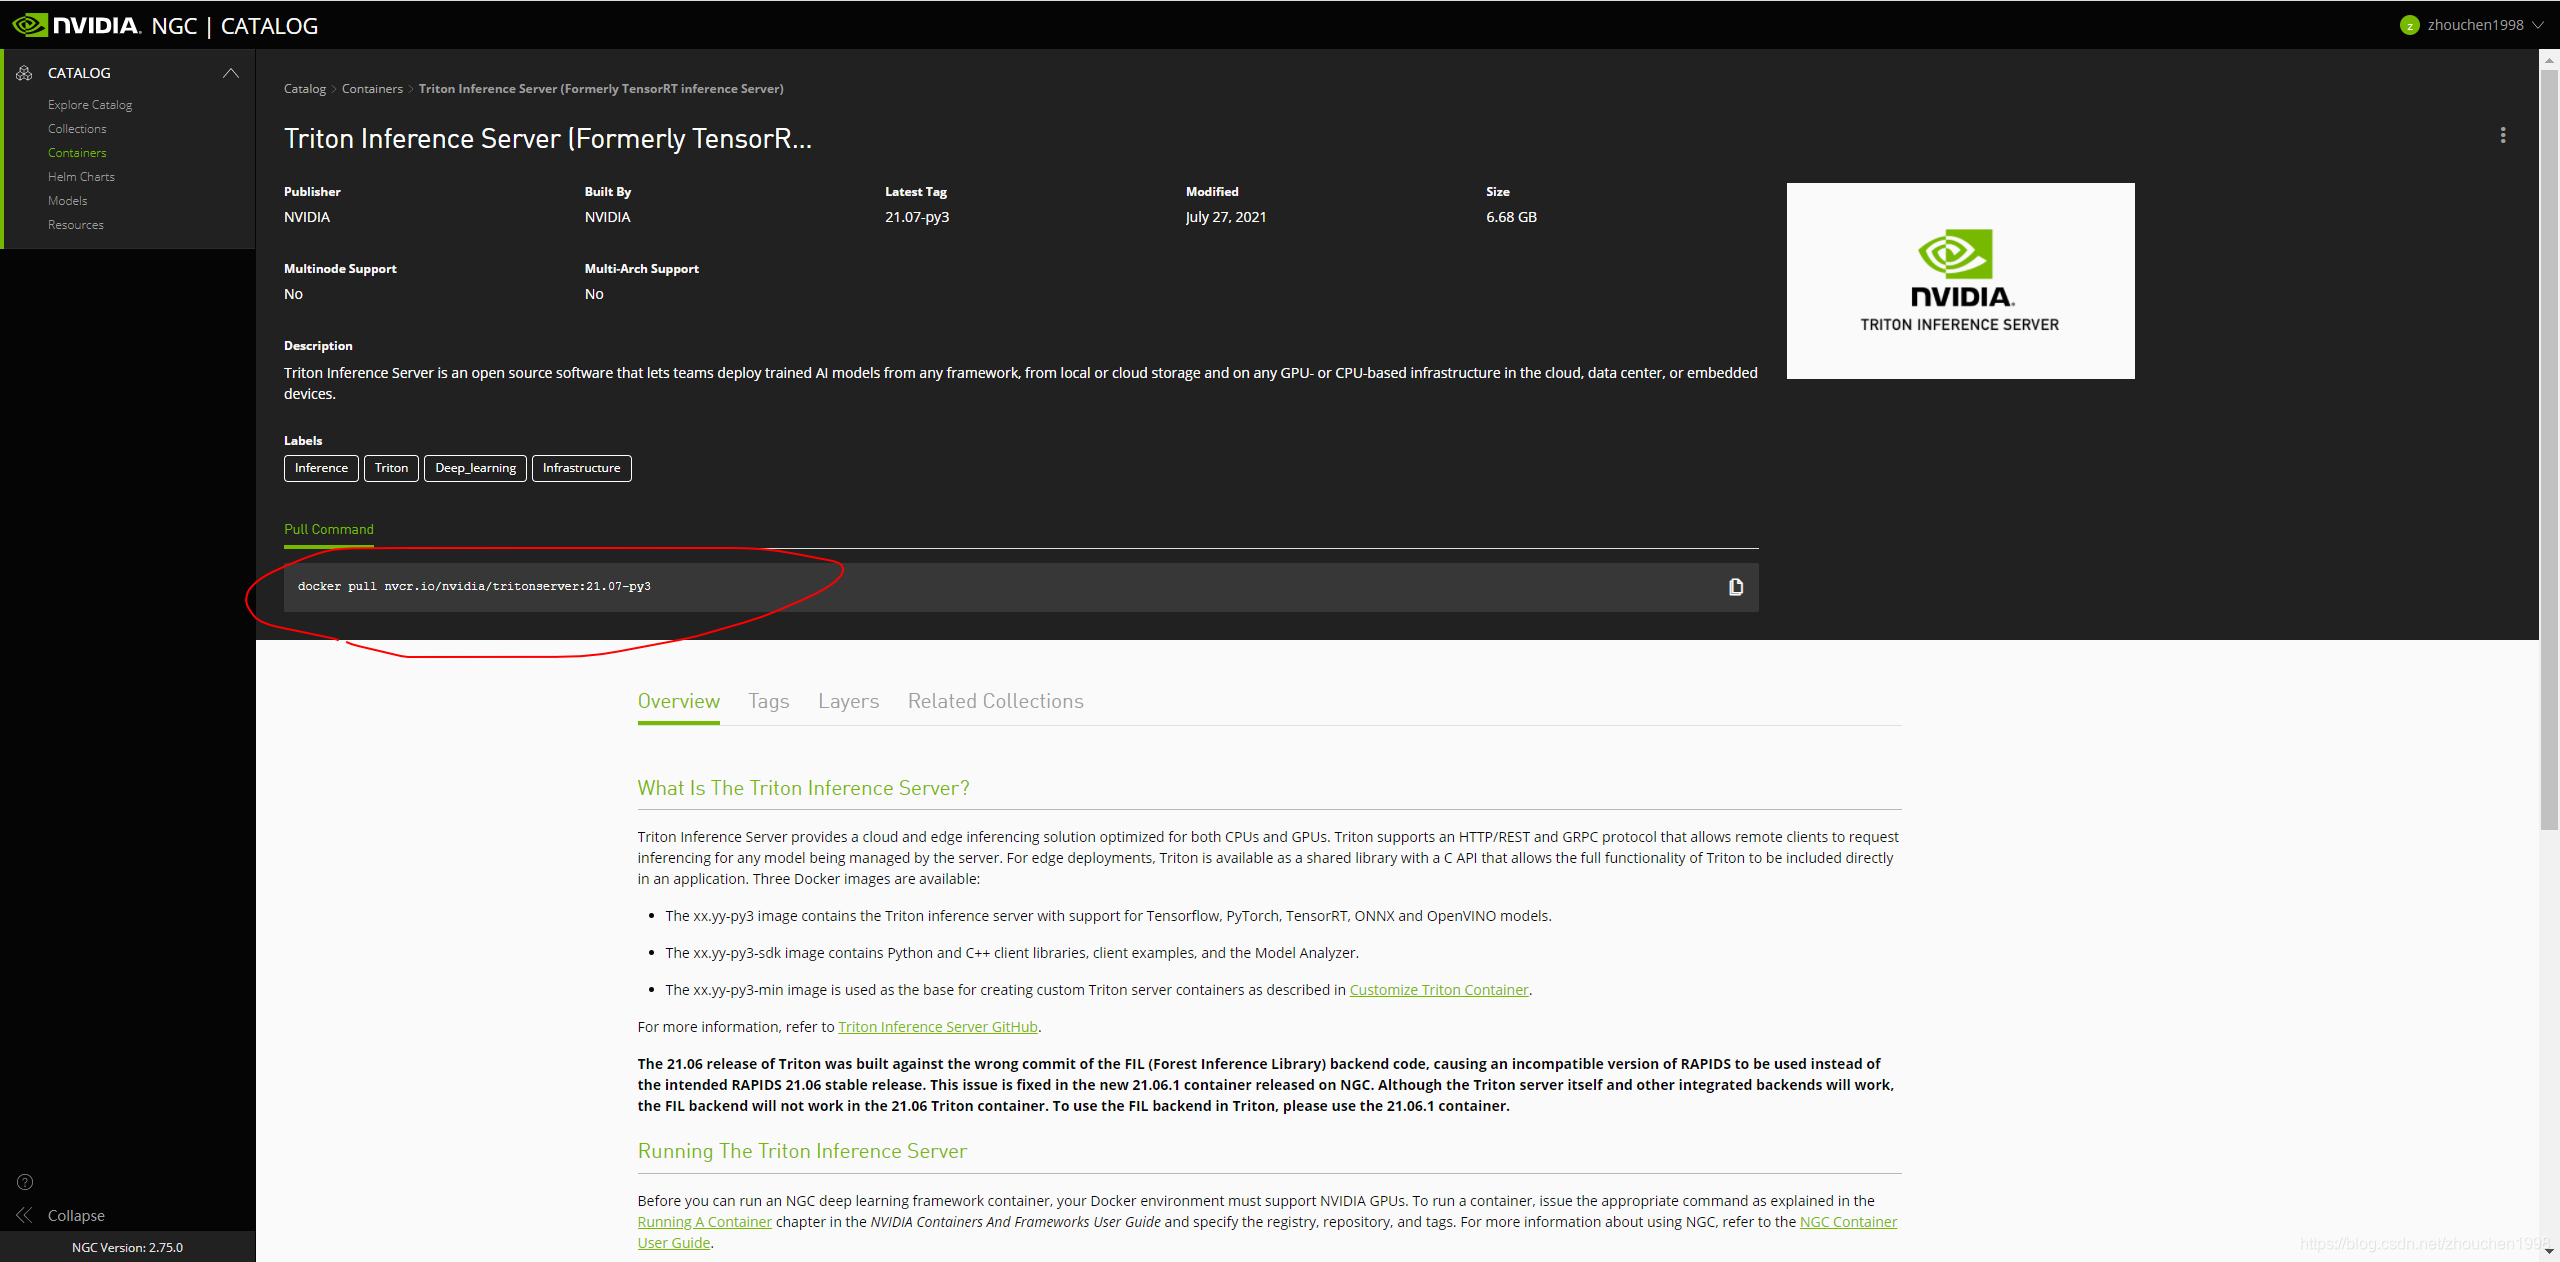Open the Related Collections tab
Viewport: 2560px width, 1262px height.
point(995,701)
